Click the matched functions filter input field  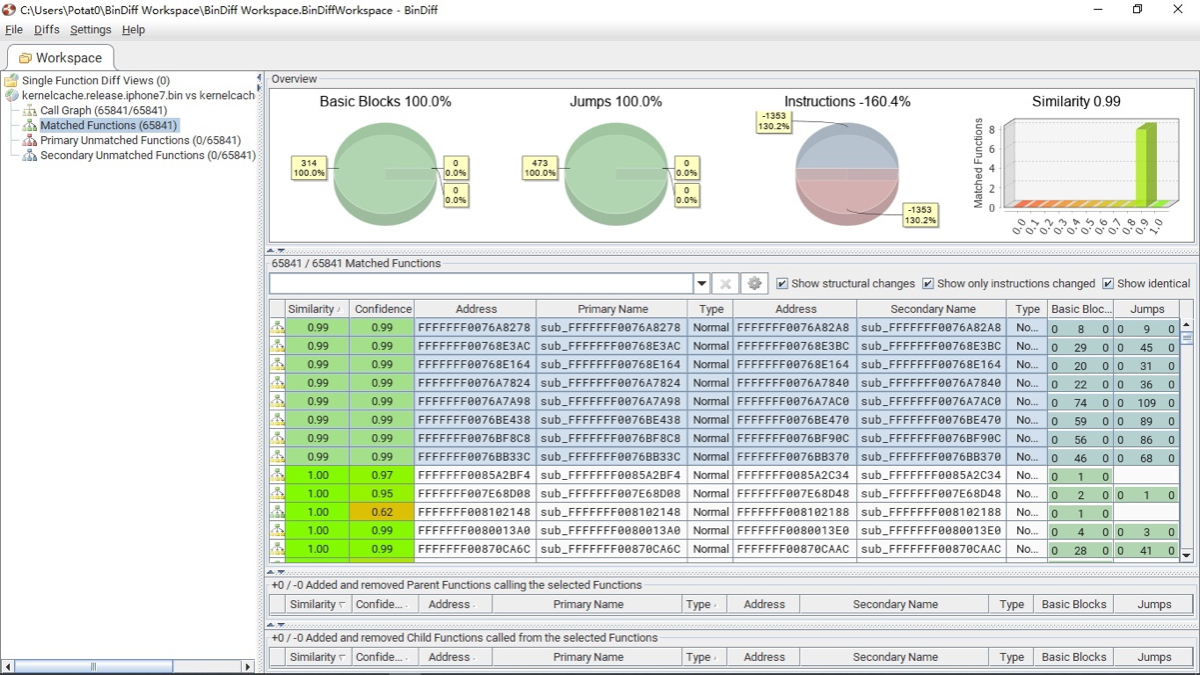point(480,284)
